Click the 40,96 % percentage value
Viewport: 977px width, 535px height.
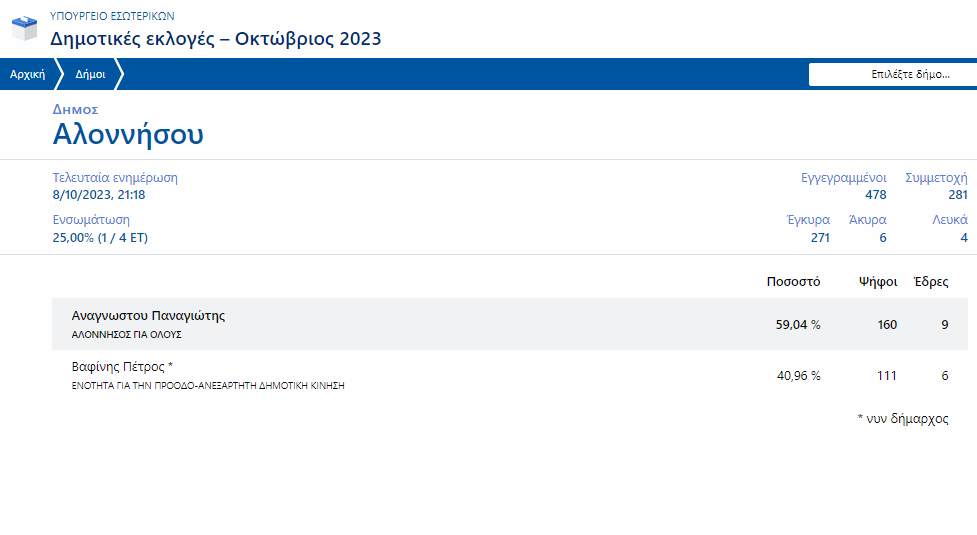pyautogui.click(x=798, y=376)
